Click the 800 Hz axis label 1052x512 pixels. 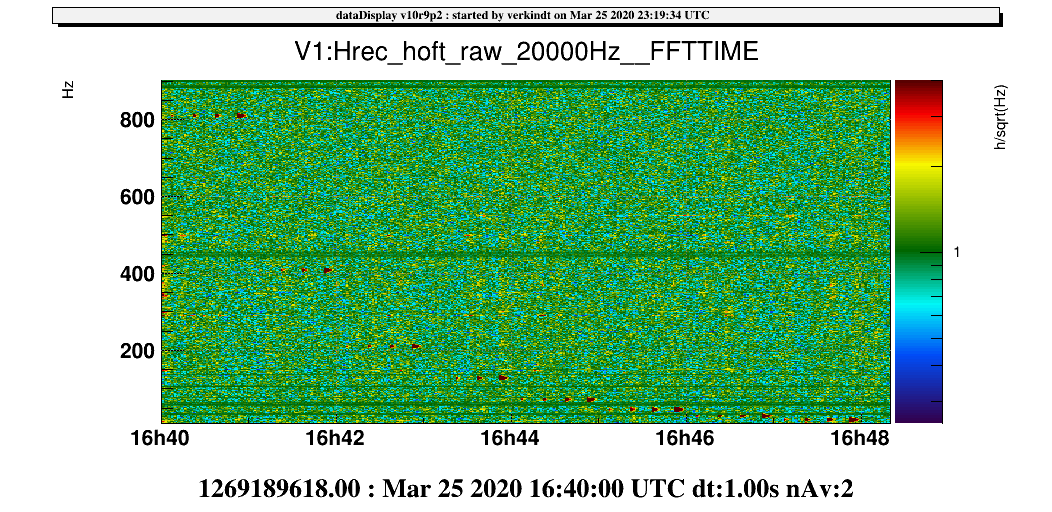click(x=138, y=121)
